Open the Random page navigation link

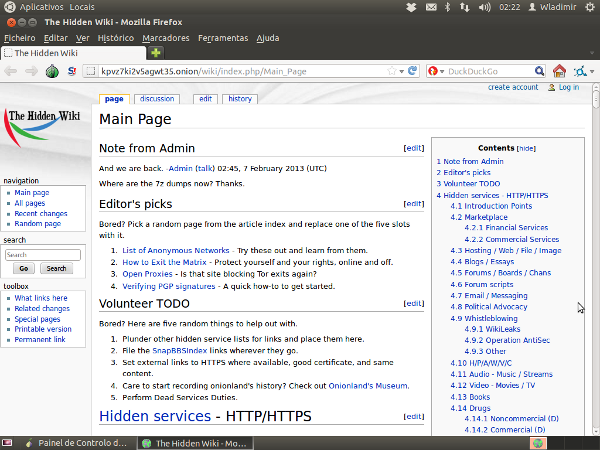click(x=38, y=223)
